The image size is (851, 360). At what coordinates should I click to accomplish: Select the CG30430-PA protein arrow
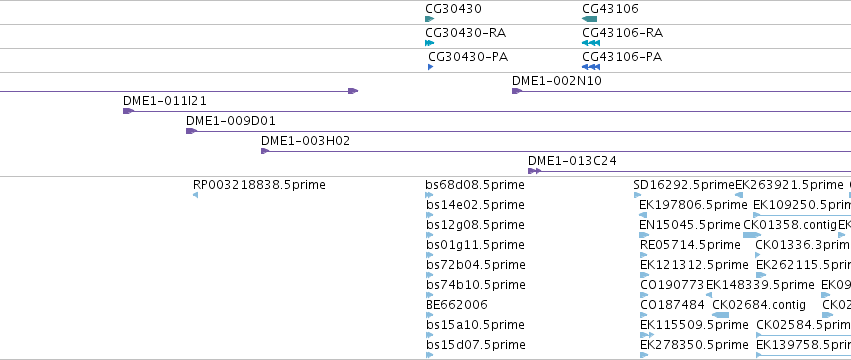pyautogui.click(x=431, y=67)
